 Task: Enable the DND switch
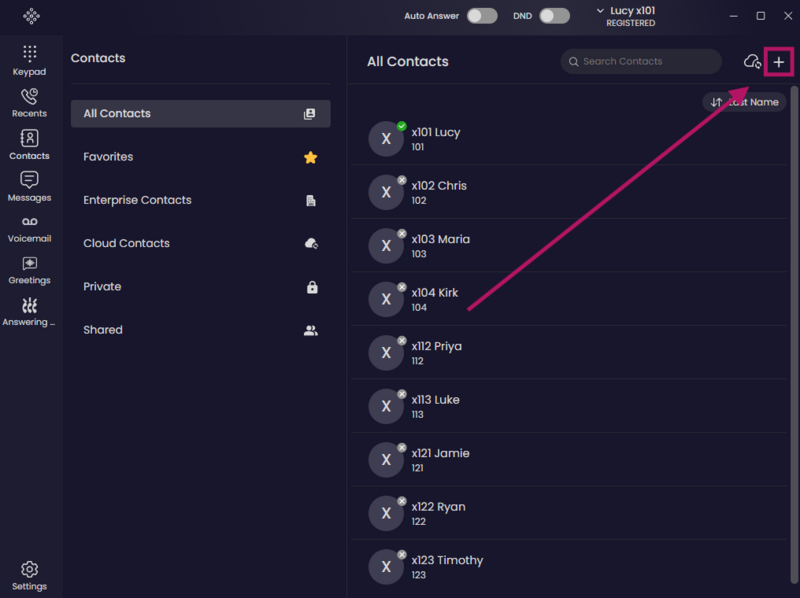coord(555,16)
